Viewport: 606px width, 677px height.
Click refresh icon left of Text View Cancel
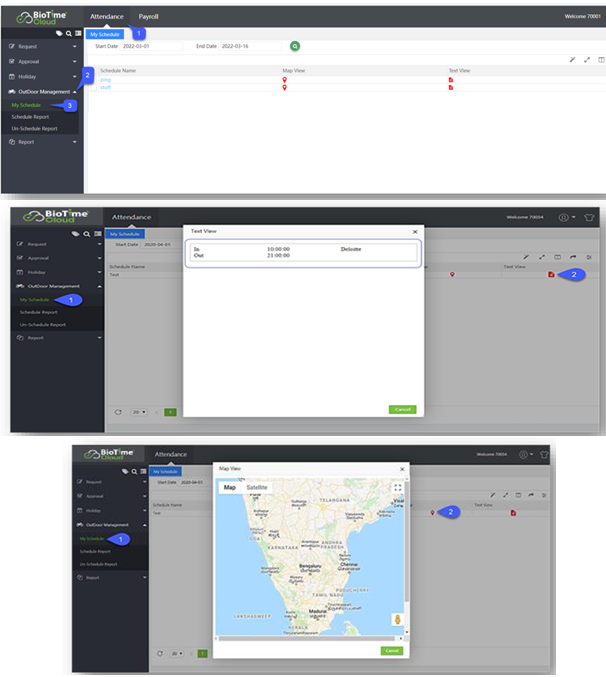[118, 411]
